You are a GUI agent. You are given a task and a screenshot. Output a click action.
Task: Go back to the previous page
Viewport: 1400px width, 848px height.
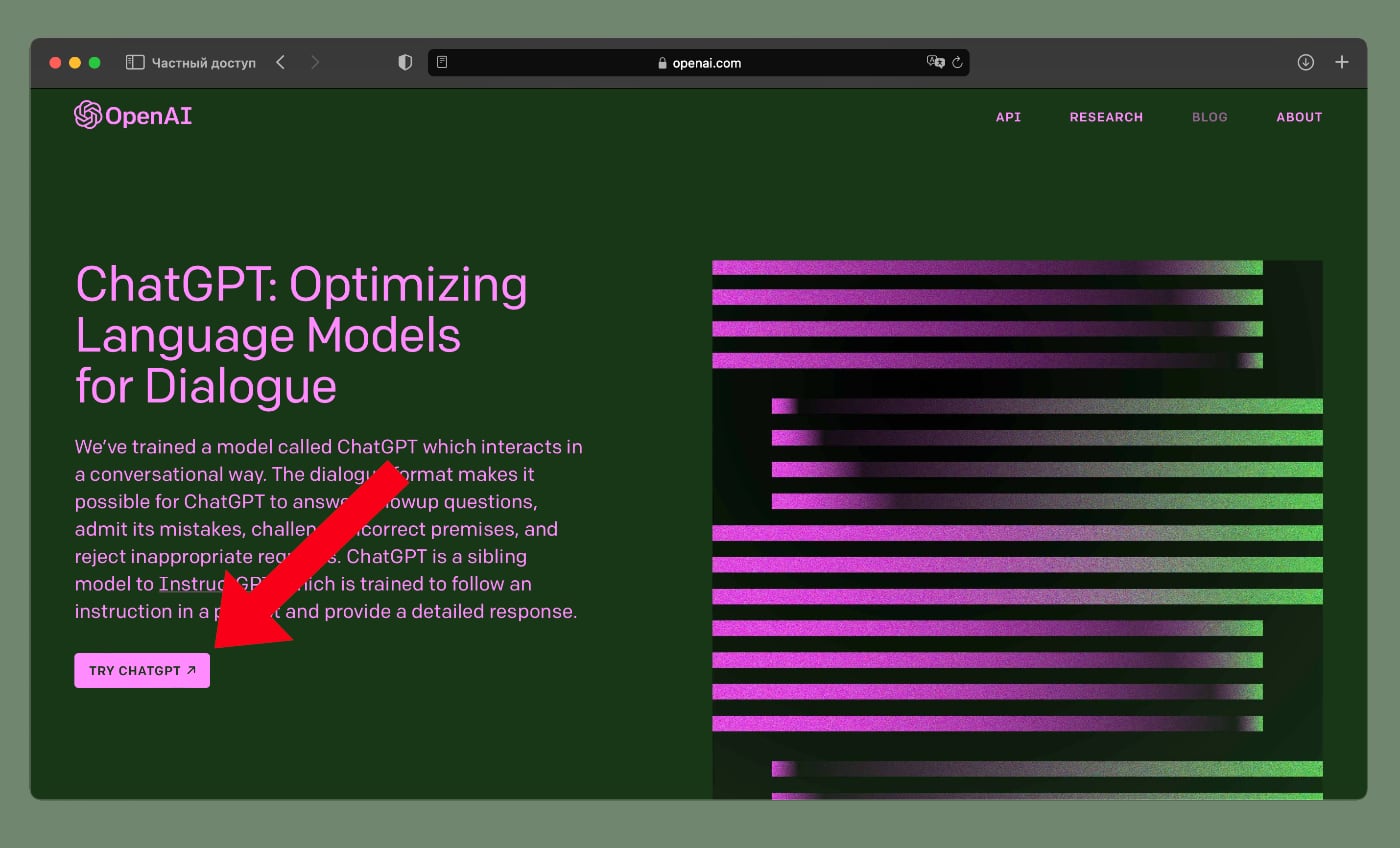281,63
